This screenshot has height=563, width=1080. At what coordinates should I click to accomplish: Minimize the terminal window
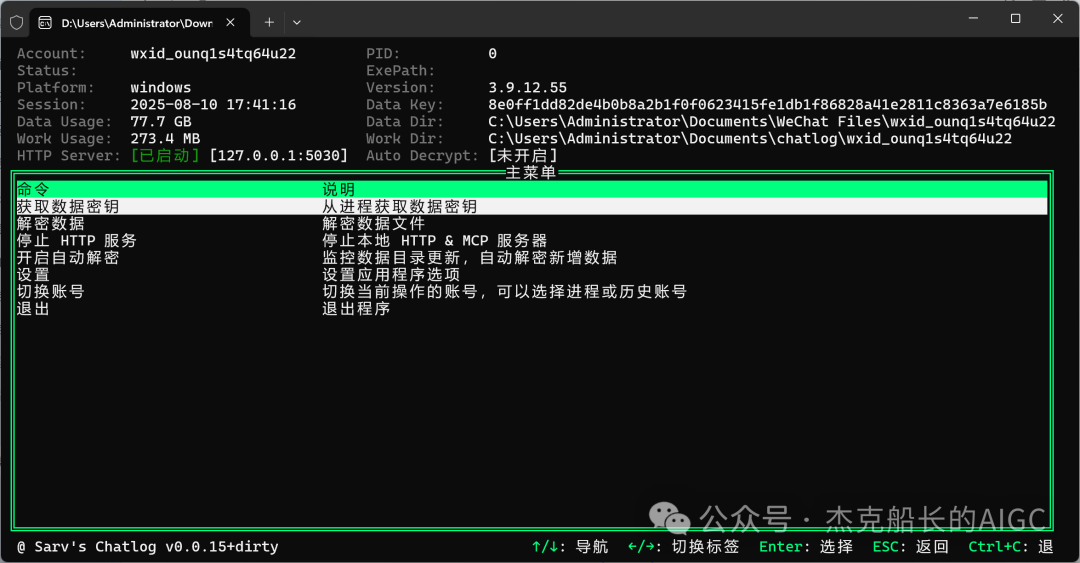pyautogui.click(x=973, y=19)
